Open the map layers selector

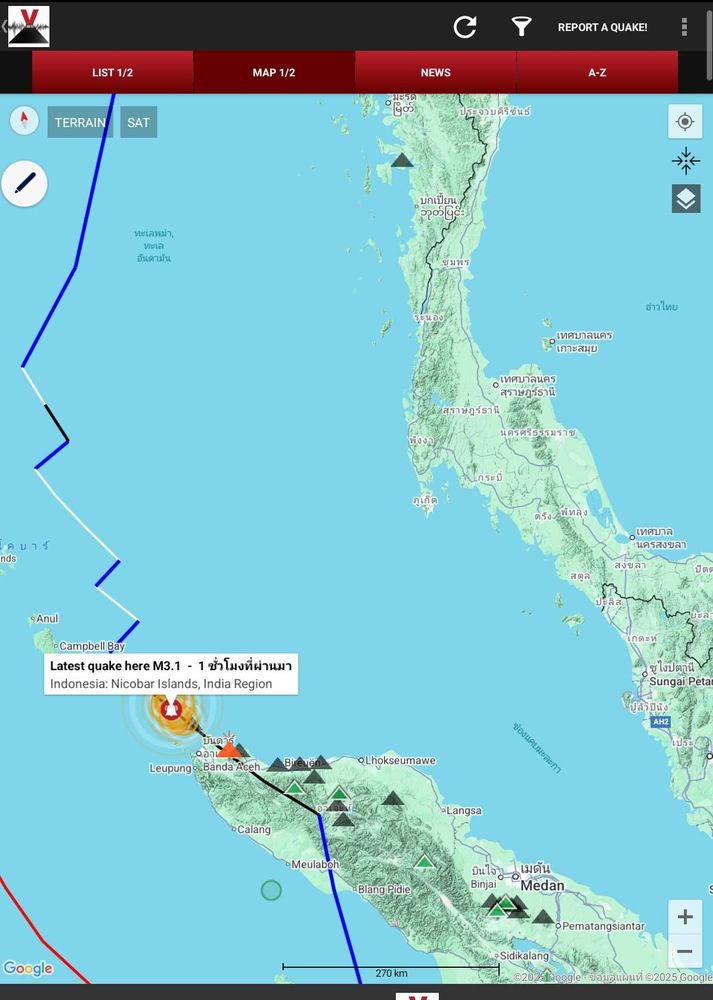click(x=686, y=199)
